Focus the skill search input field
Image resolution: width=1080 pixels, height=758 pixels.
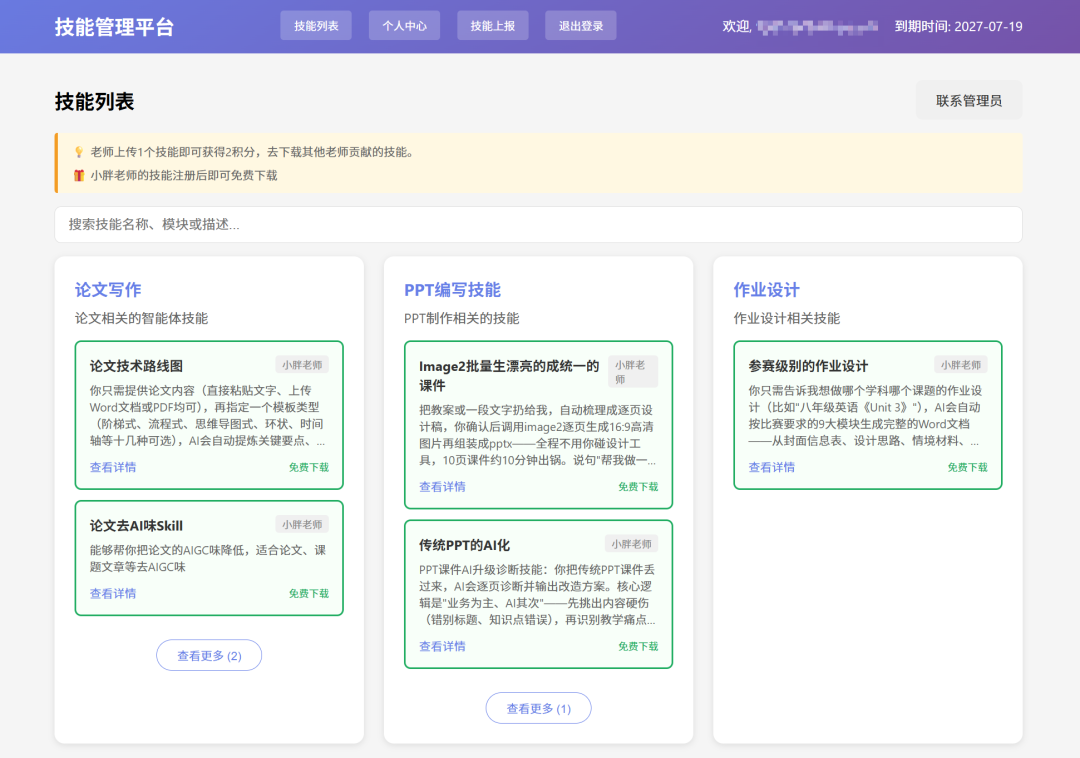click(538, 224)
